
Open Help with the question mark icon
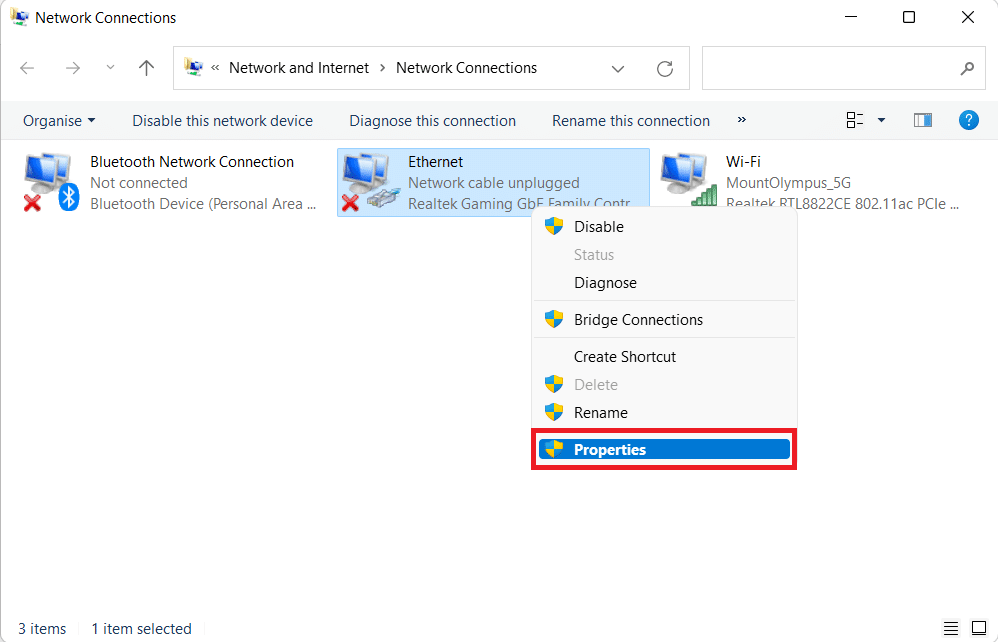pyautogui.click(x=968, y=120)
